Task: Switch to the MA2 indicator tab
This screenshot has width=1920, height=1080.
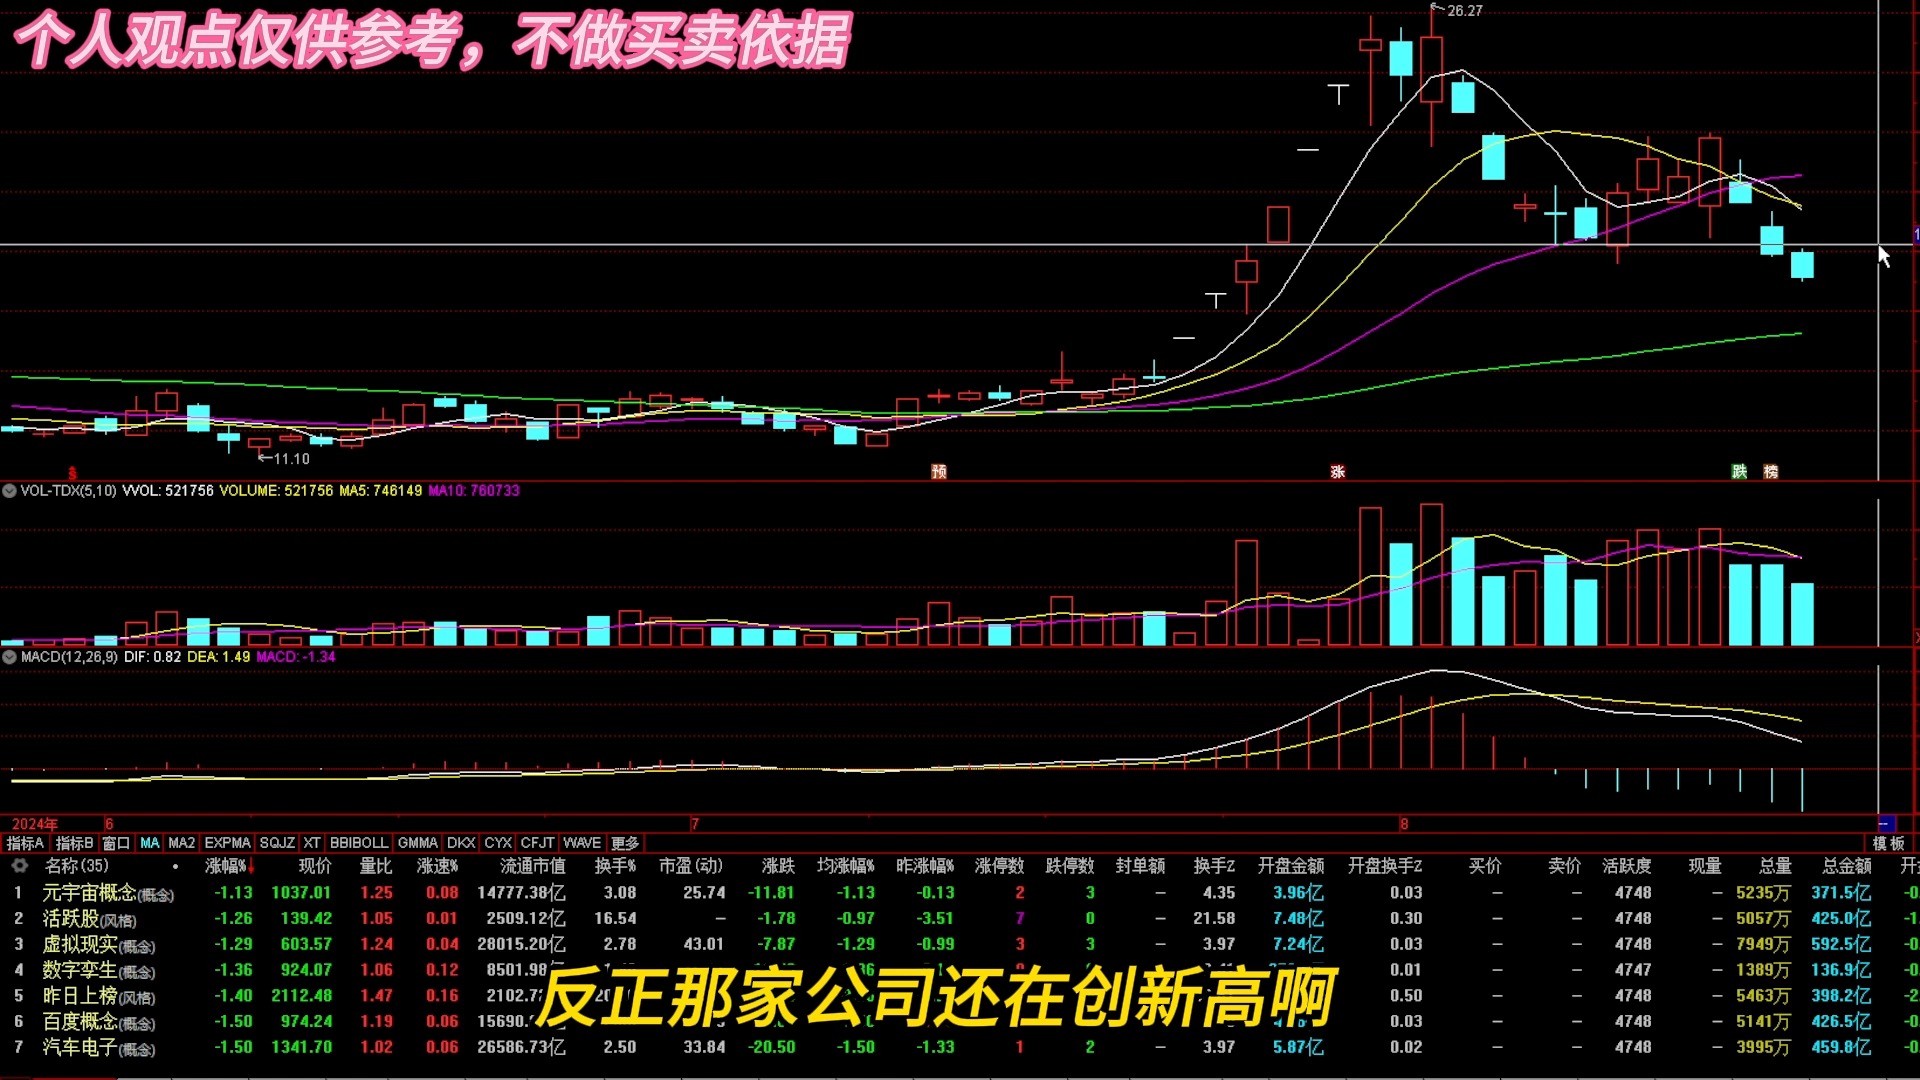Action: click(181, 843)
